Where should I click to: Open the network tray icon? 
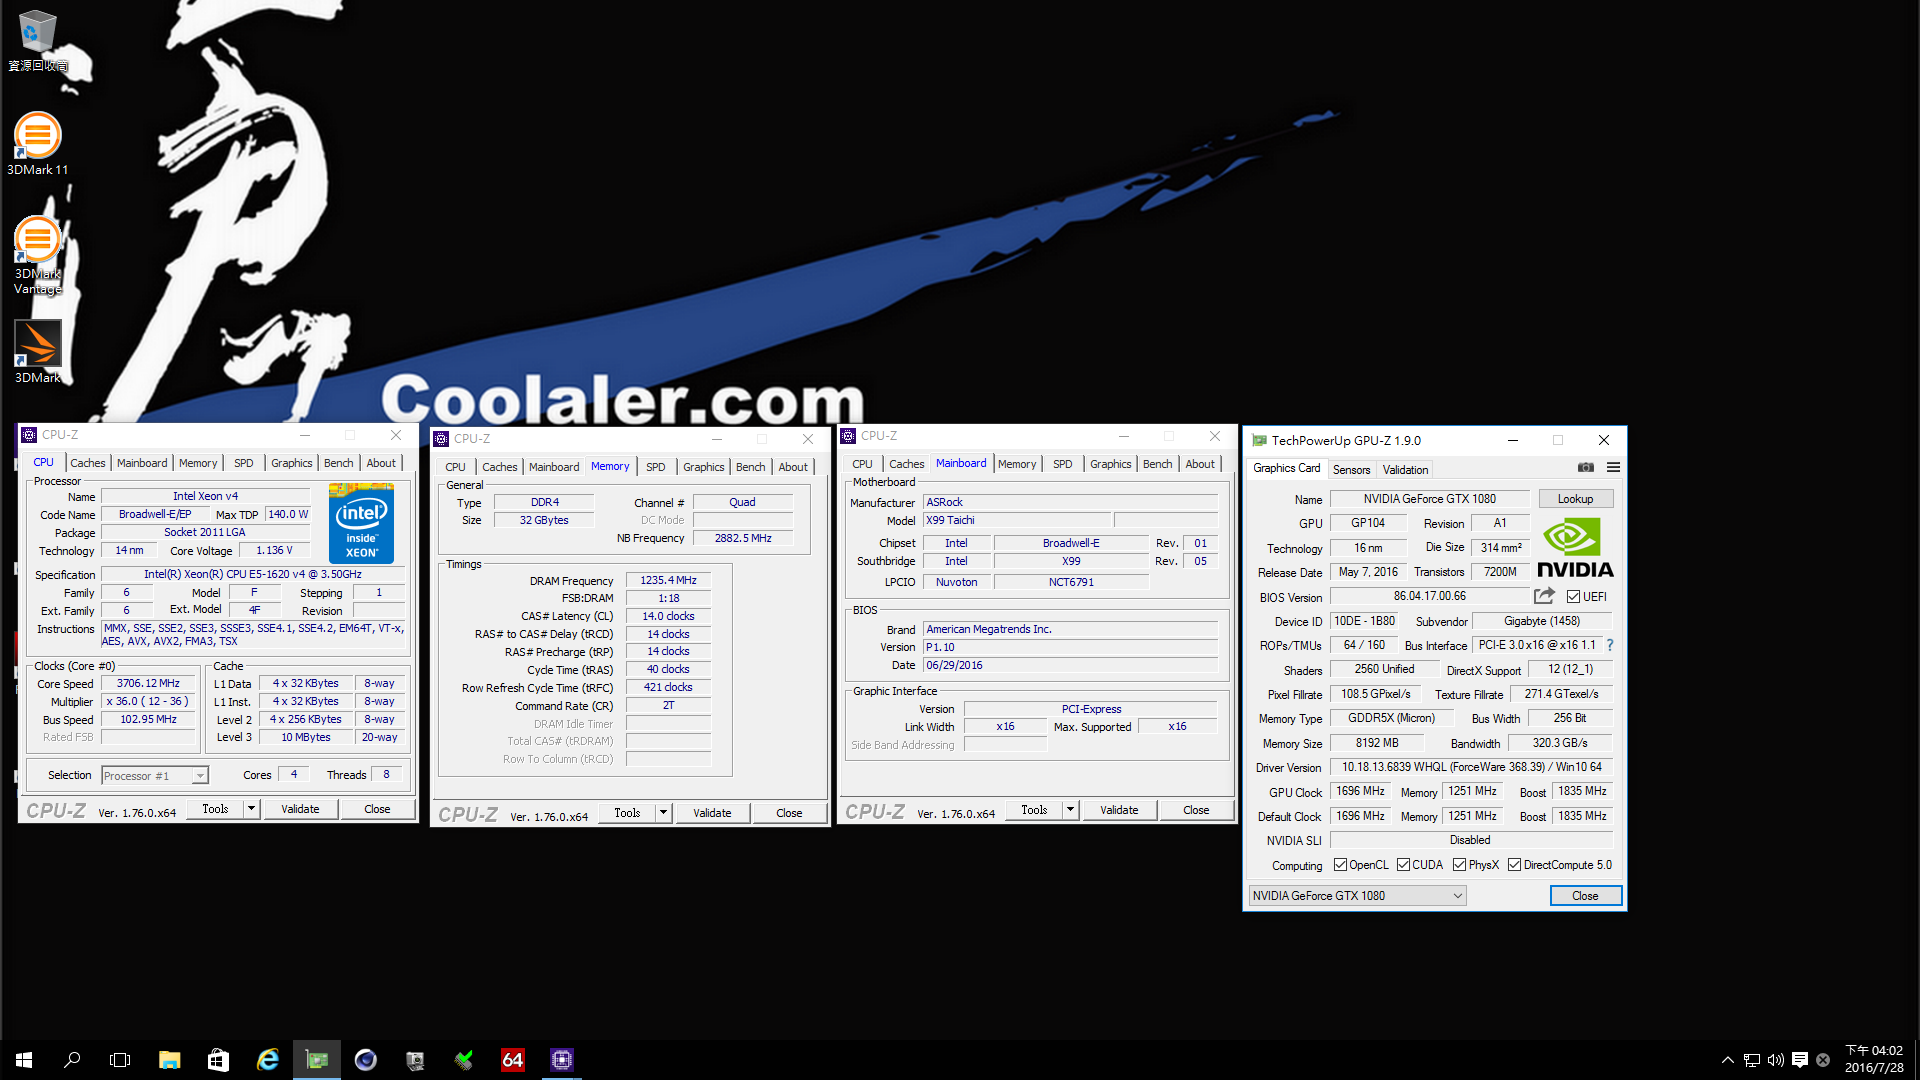coord(1752,1060)
